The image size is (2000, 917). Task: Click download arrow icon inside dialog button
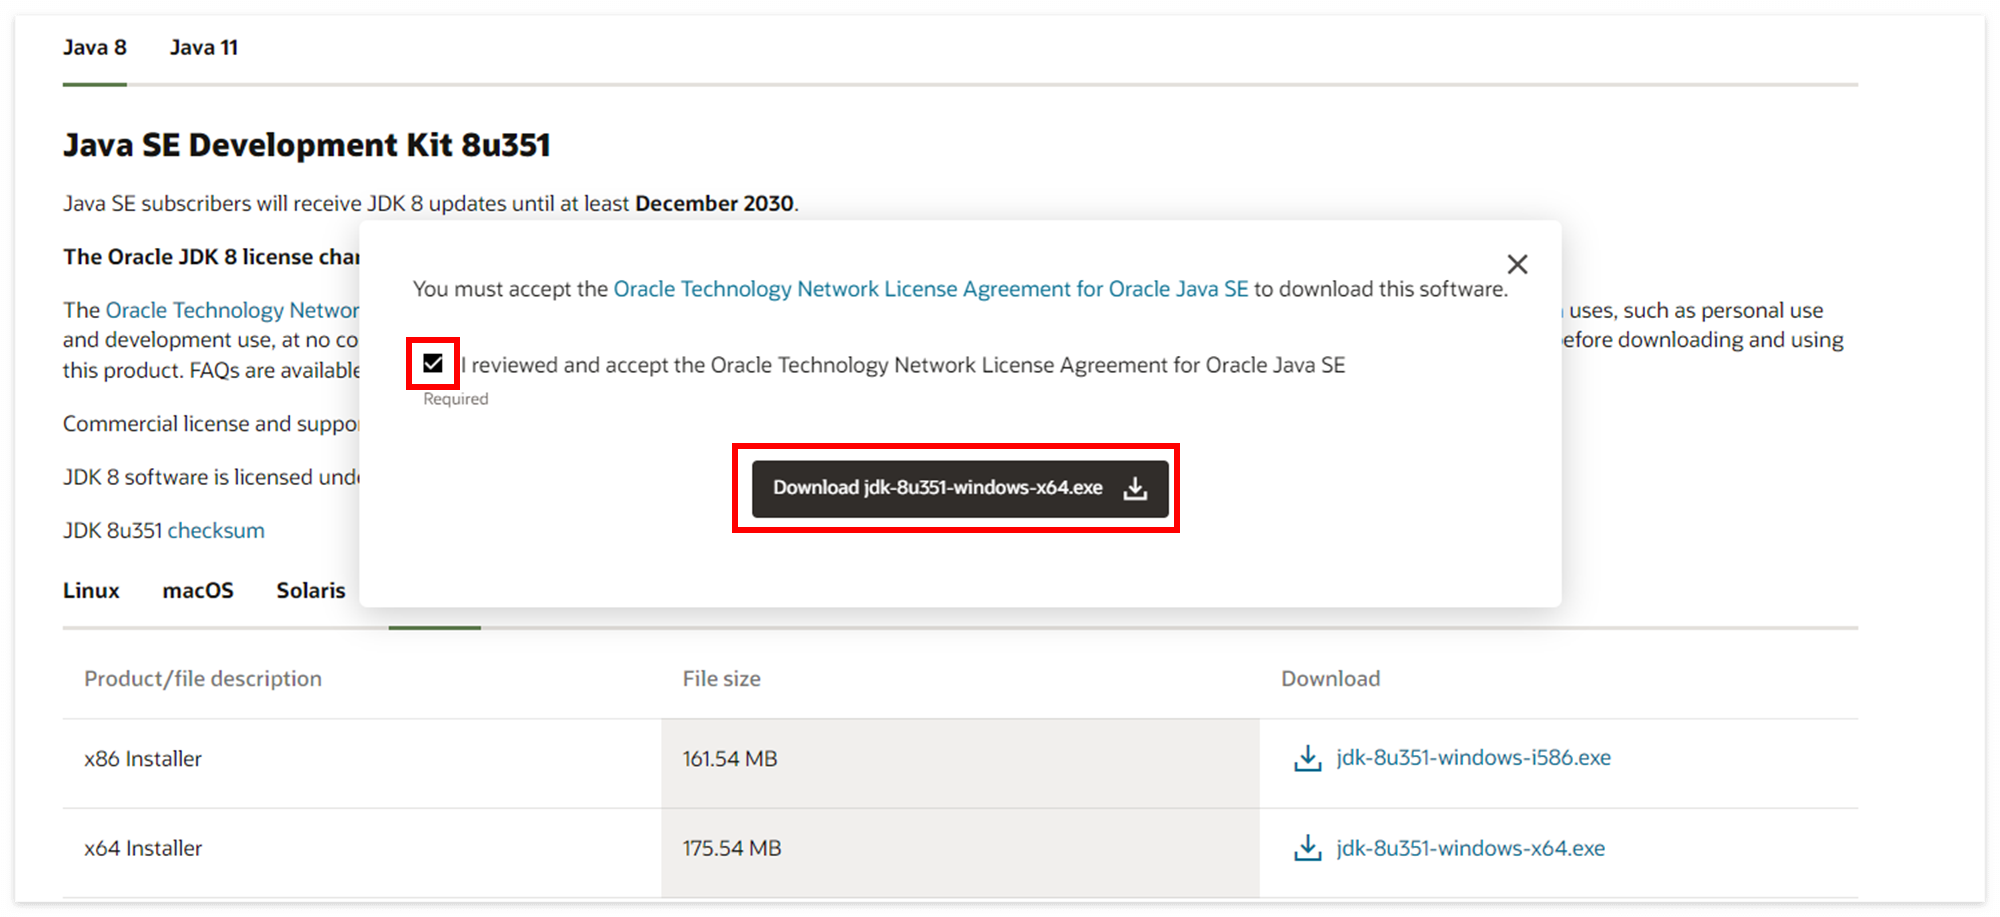coord(1135,488)
